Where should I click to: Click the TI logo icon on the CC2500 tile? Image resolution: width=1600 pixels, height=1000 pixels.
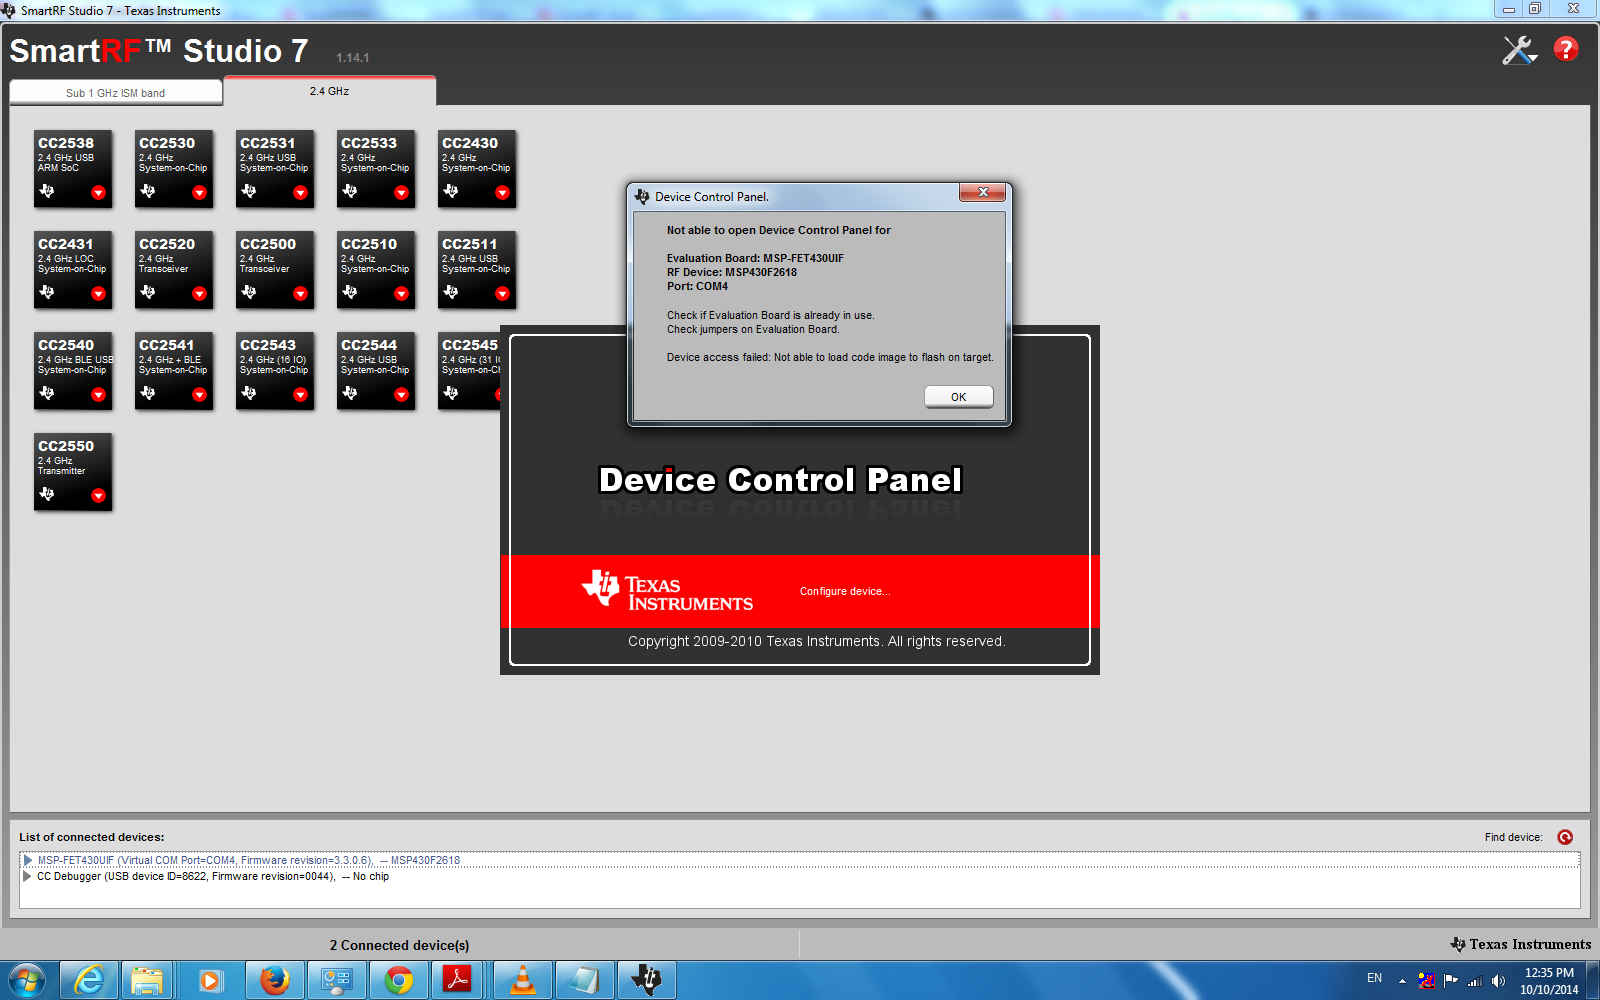pyautogui.click(x=249, y=292)
